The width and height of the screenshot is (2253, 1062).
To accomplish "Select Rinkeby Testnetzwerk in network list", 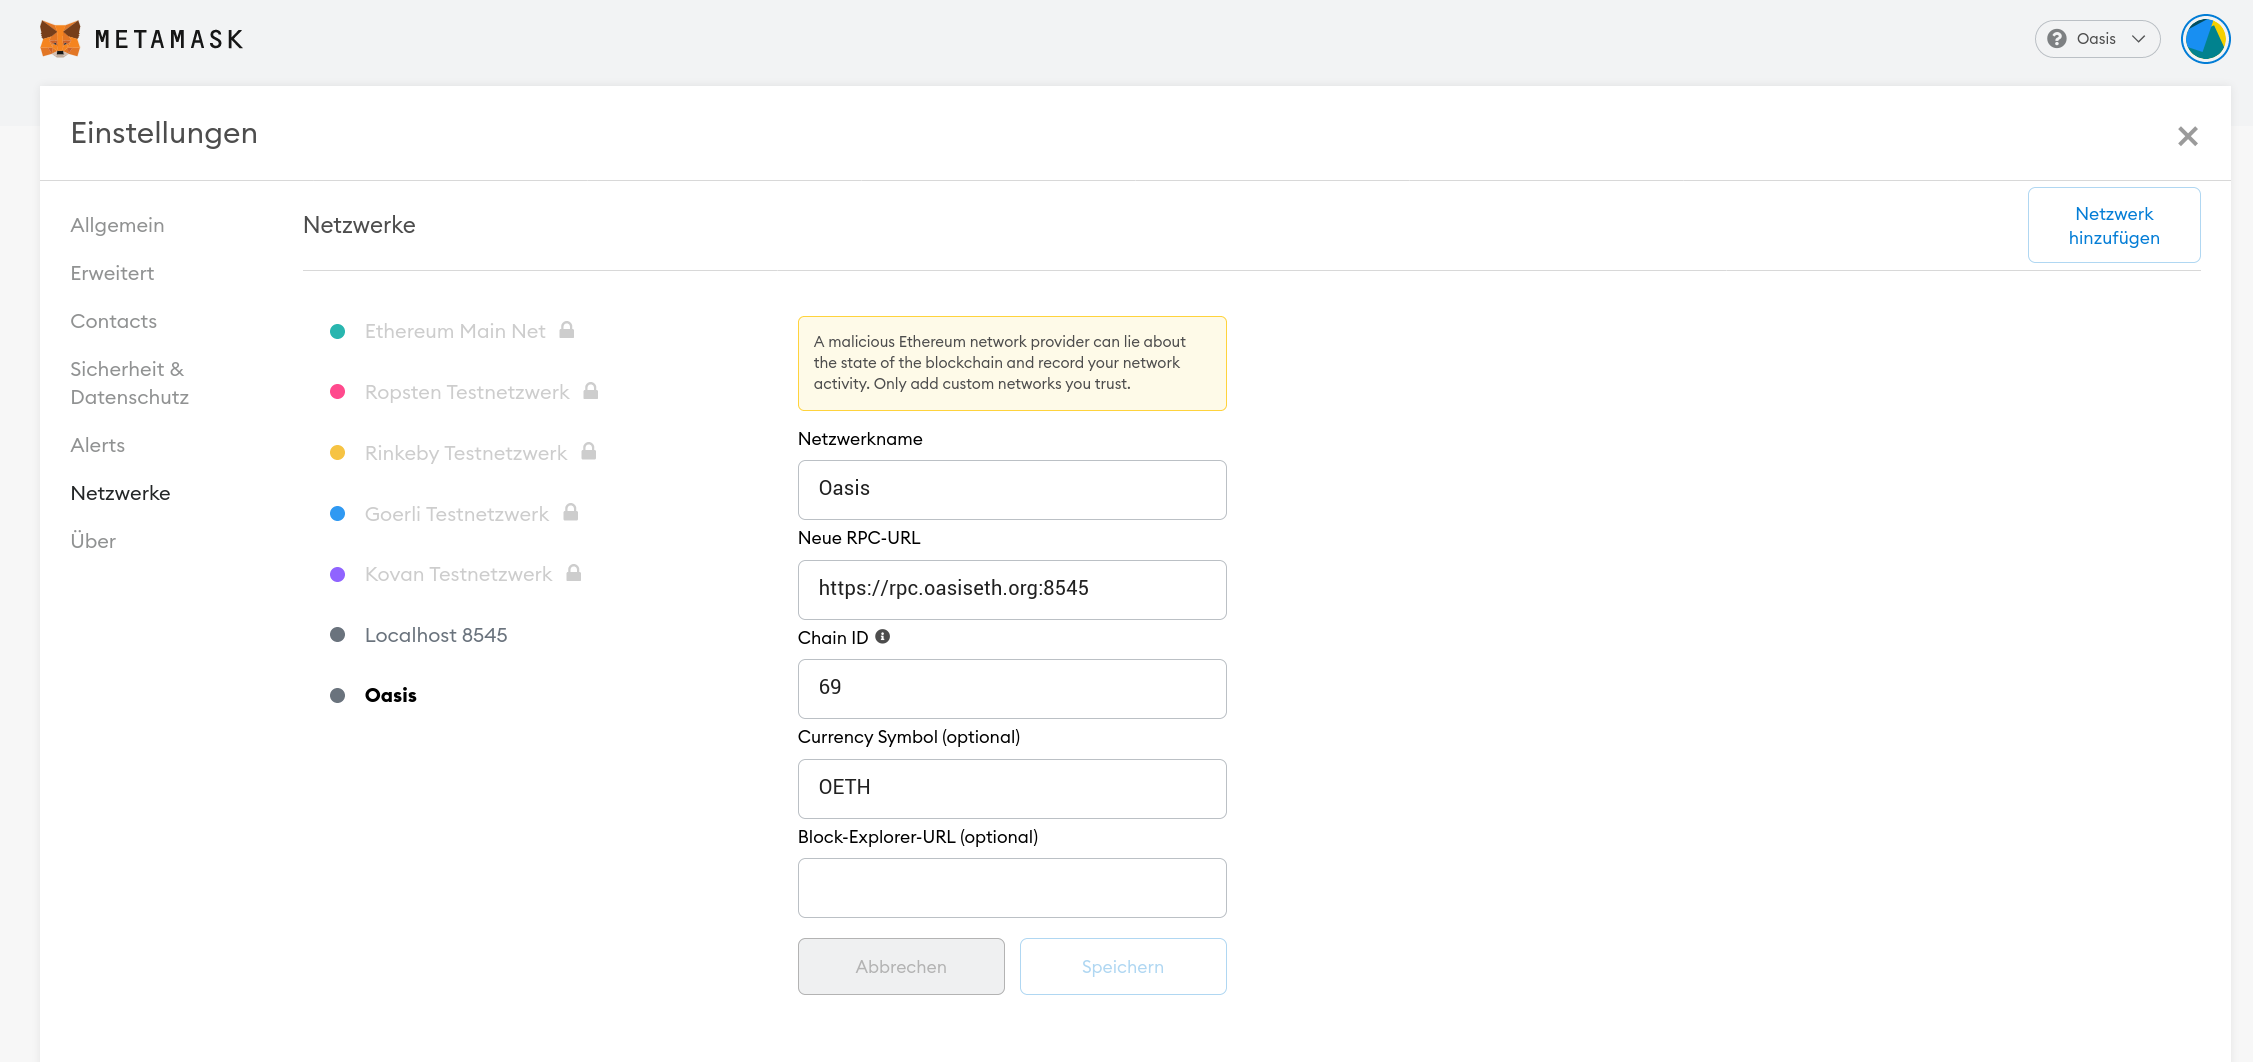I will point(466,453).
